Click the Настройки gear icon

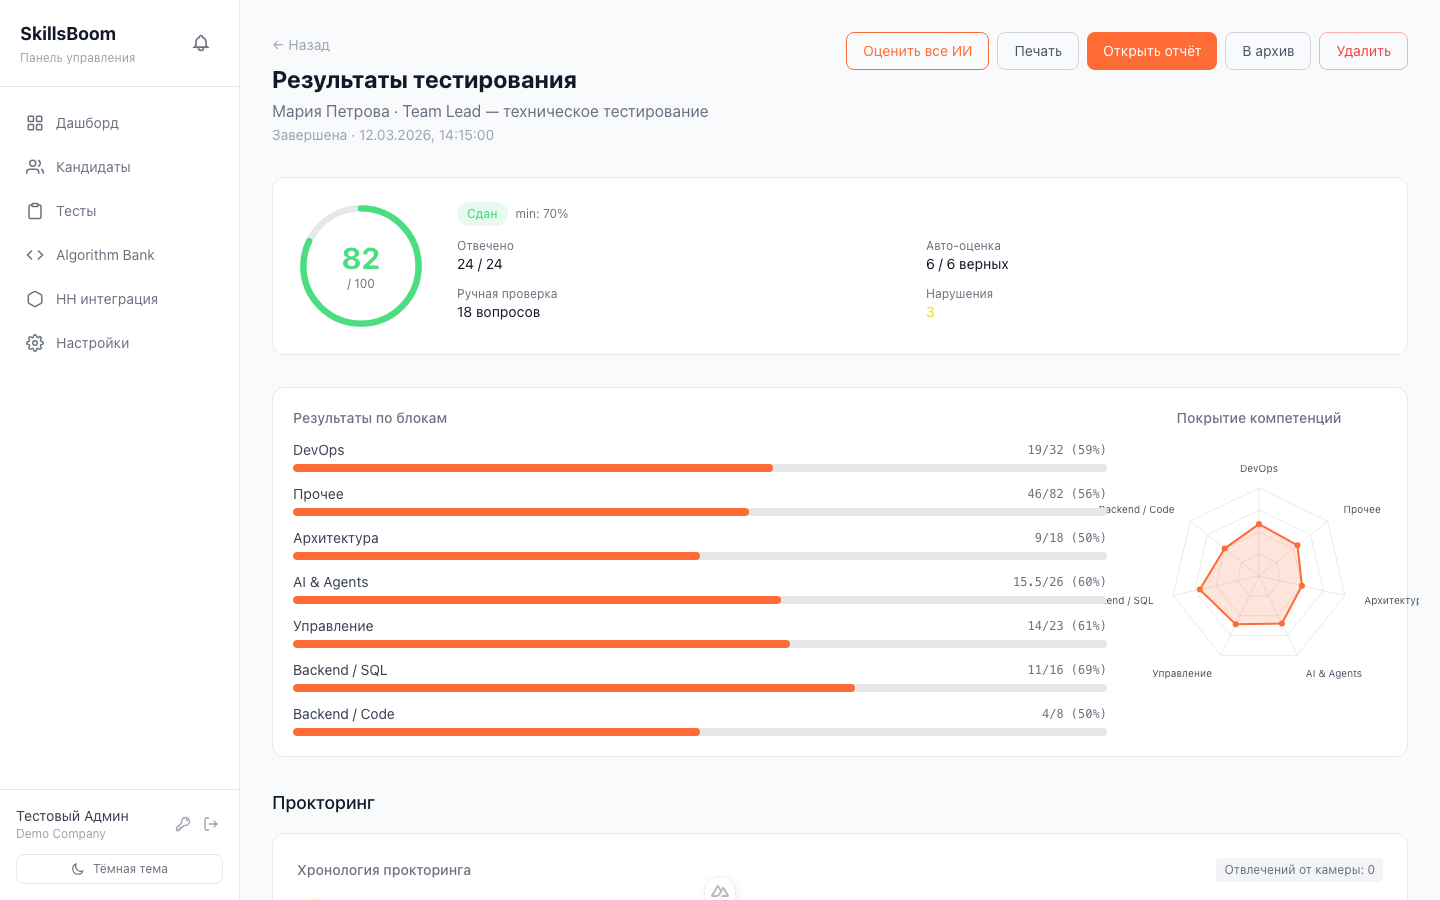pyautogui.click(x=35, y=343)
